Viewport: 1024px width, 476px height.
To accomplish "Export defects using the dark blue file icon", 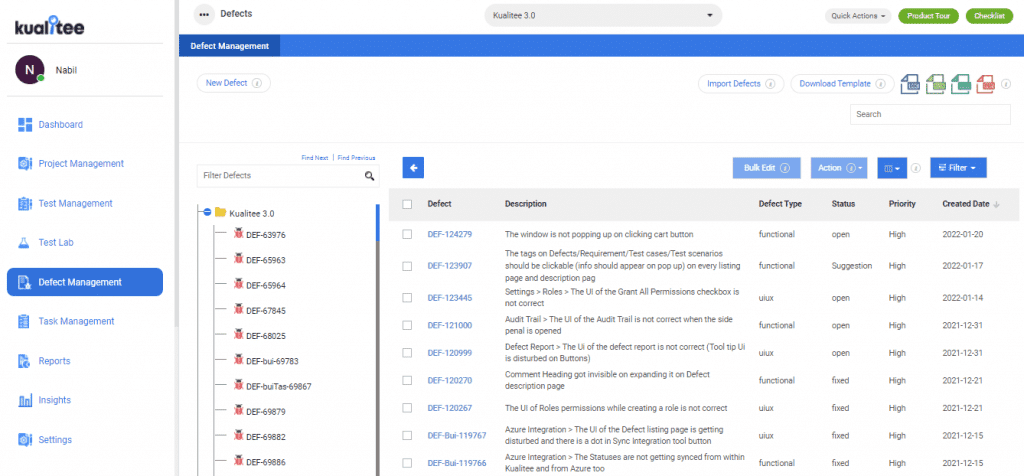I will 911,84.
